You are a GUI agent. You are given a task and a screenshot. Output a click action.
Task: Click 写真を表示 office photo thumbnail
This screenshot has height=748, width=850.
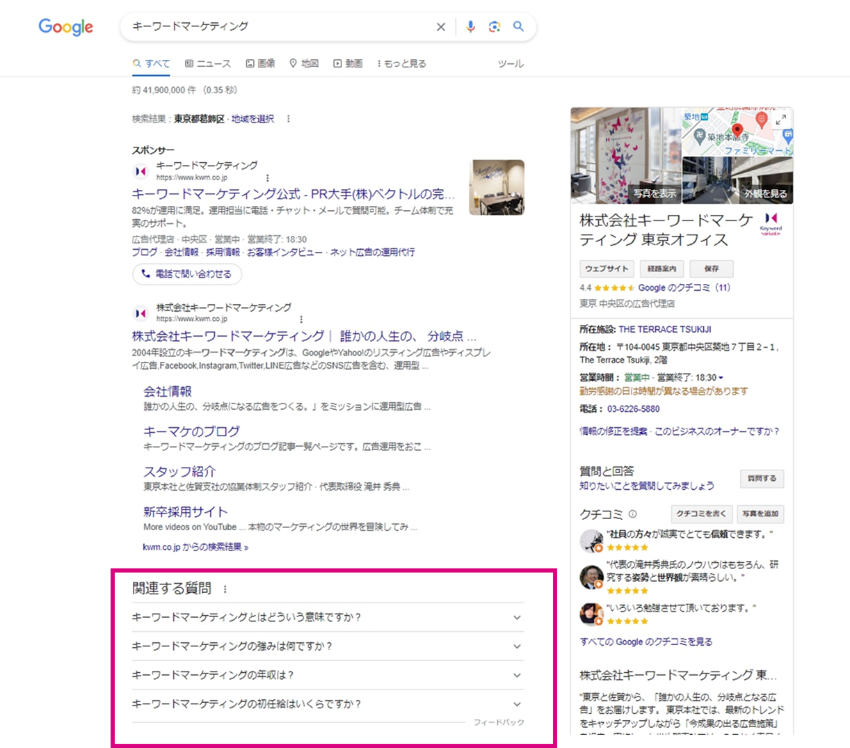(x=626, y=156)
